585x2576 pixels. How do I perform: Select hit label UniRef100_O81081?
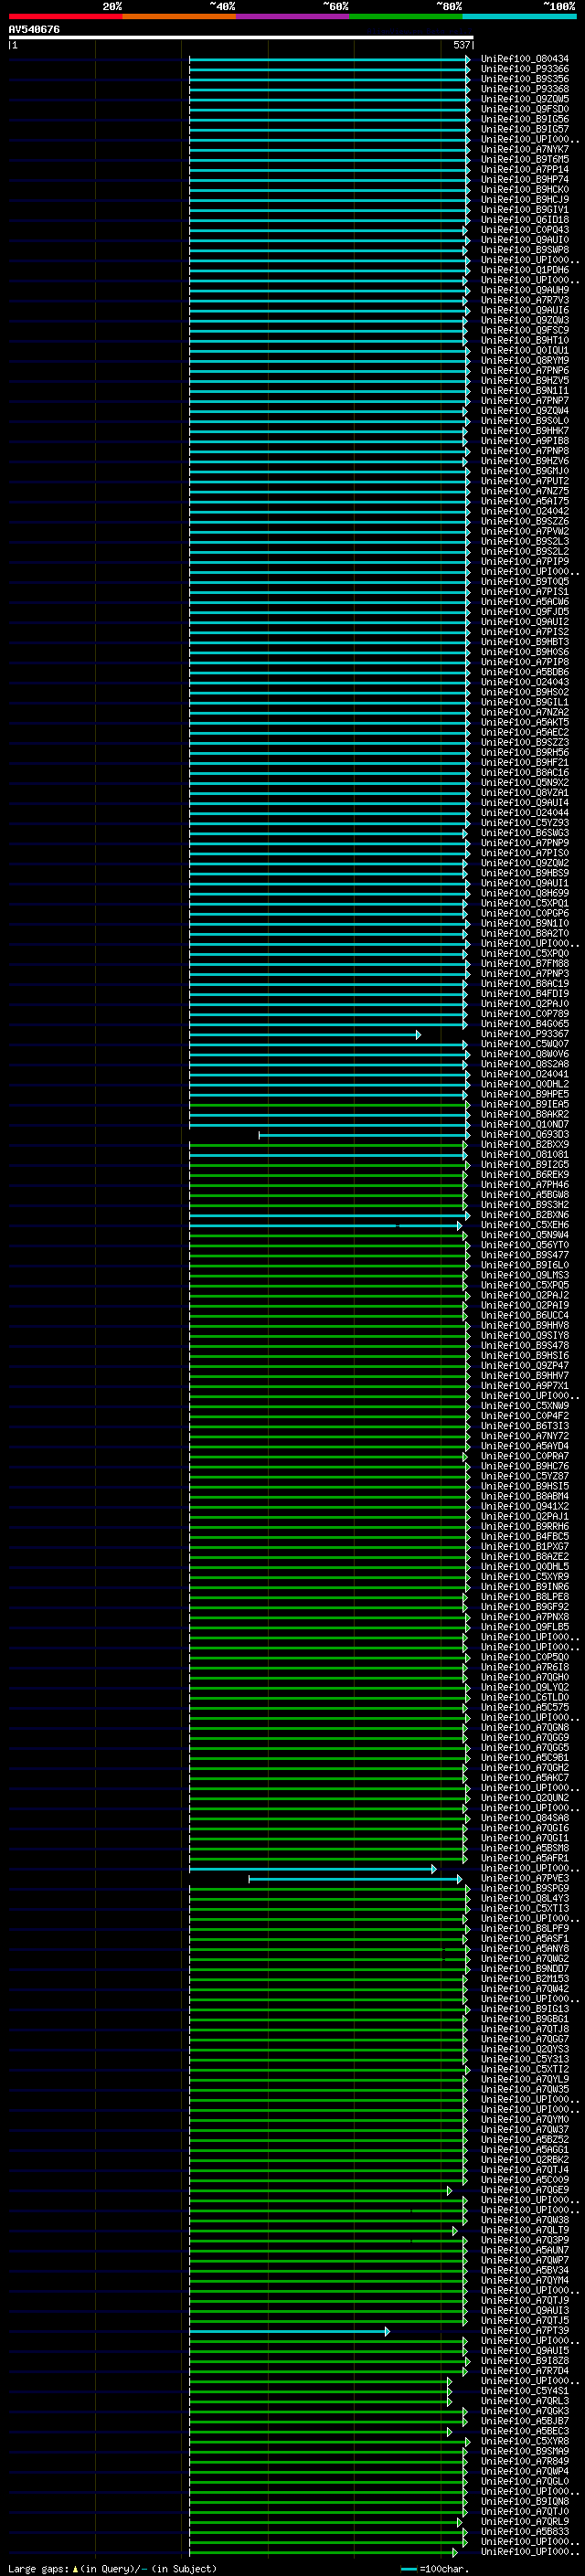[524, 1155]
